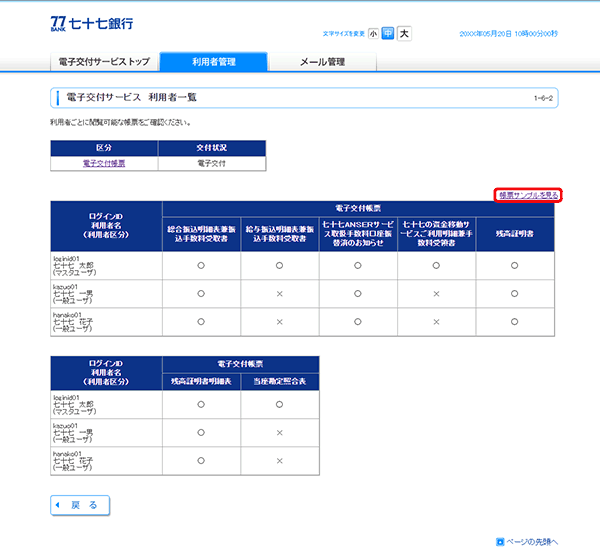
Task: Click kazuo01 × mark under 当座勘定照合表
Action: tap(280, 433)
